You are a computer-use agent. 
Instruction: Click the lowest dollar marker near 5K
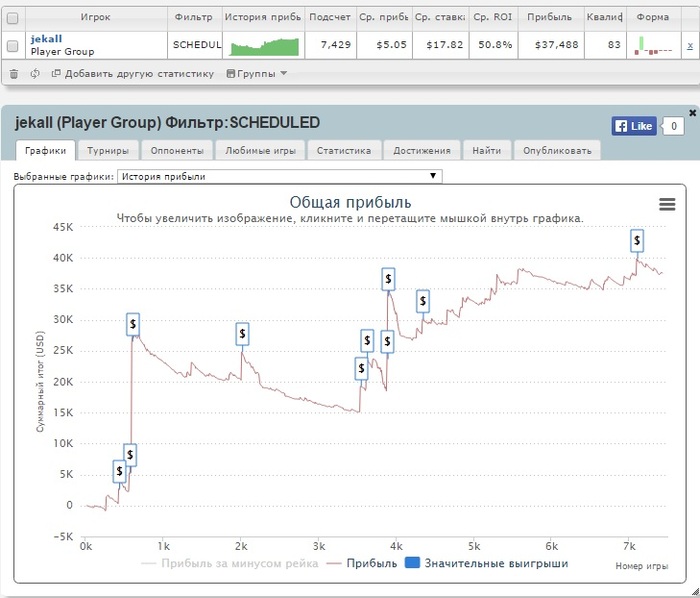coord(119,471)
